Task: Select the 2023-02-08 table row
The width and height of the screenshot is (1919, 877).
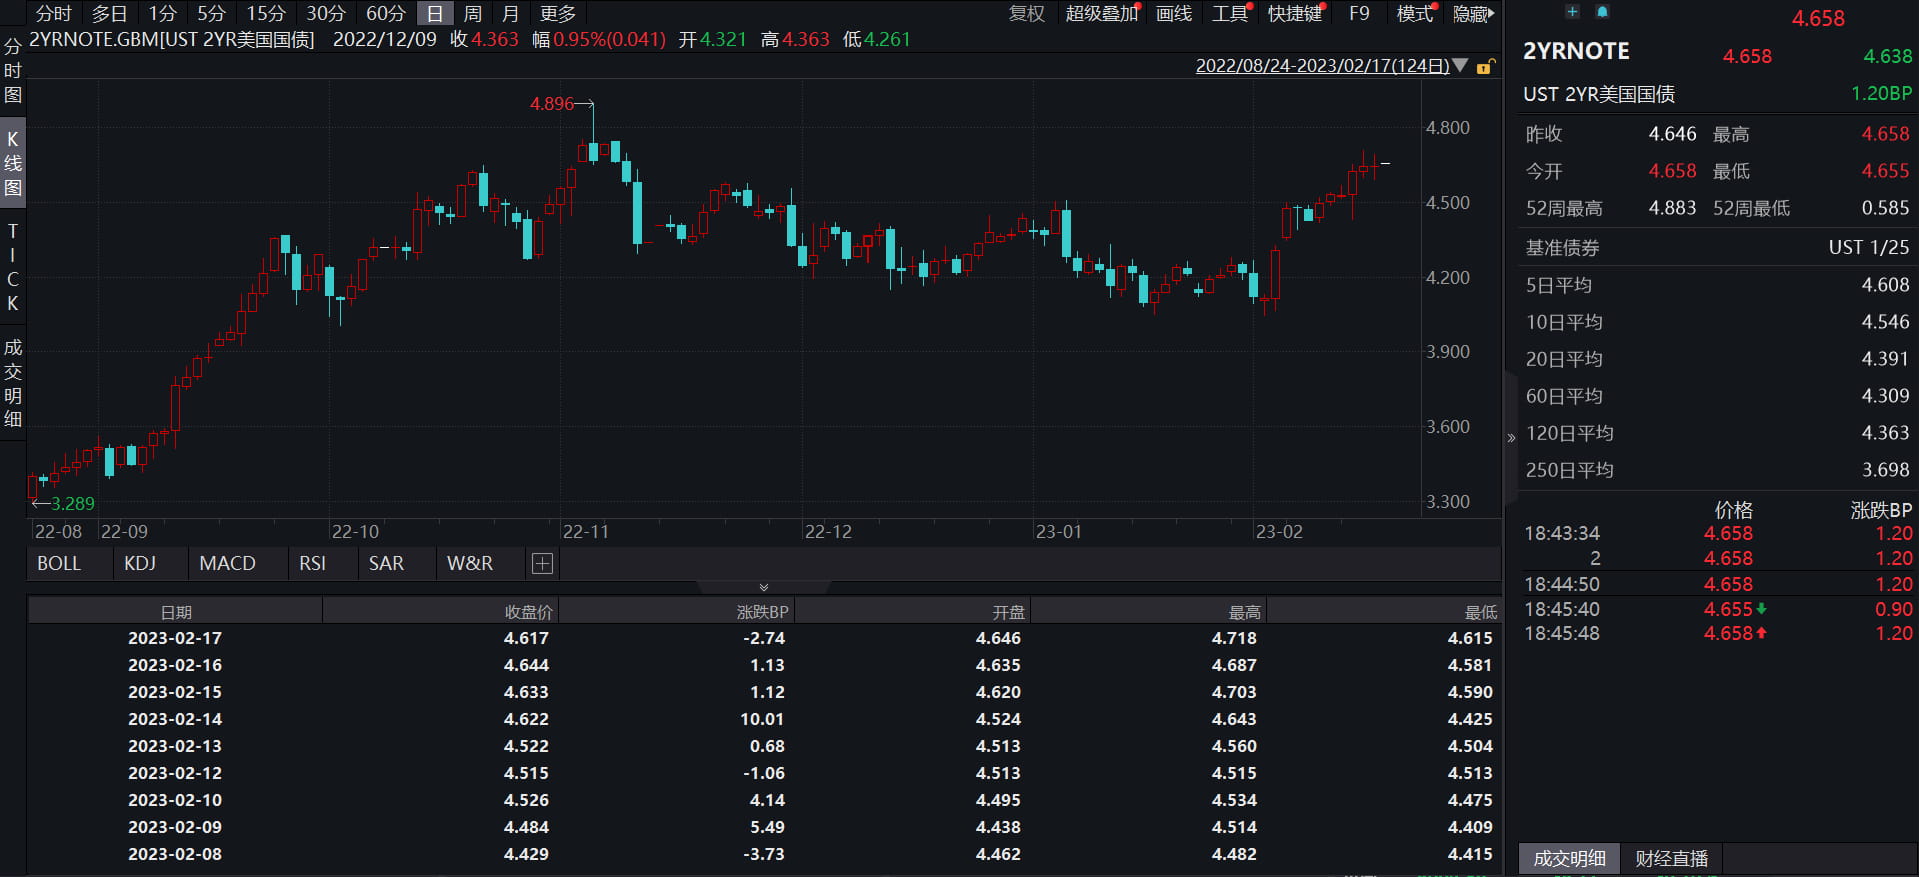Action: (x=764, y=854)
